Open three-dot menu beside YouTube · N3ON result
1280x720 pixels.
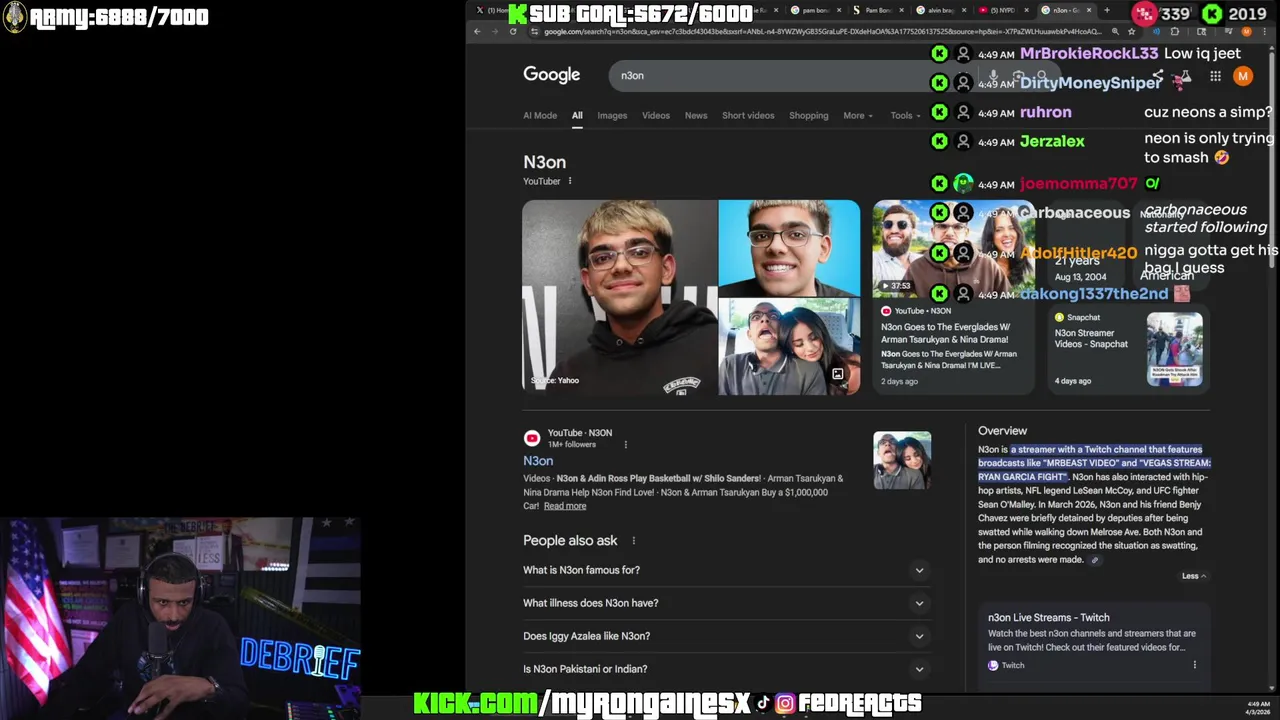click(626, 444)
